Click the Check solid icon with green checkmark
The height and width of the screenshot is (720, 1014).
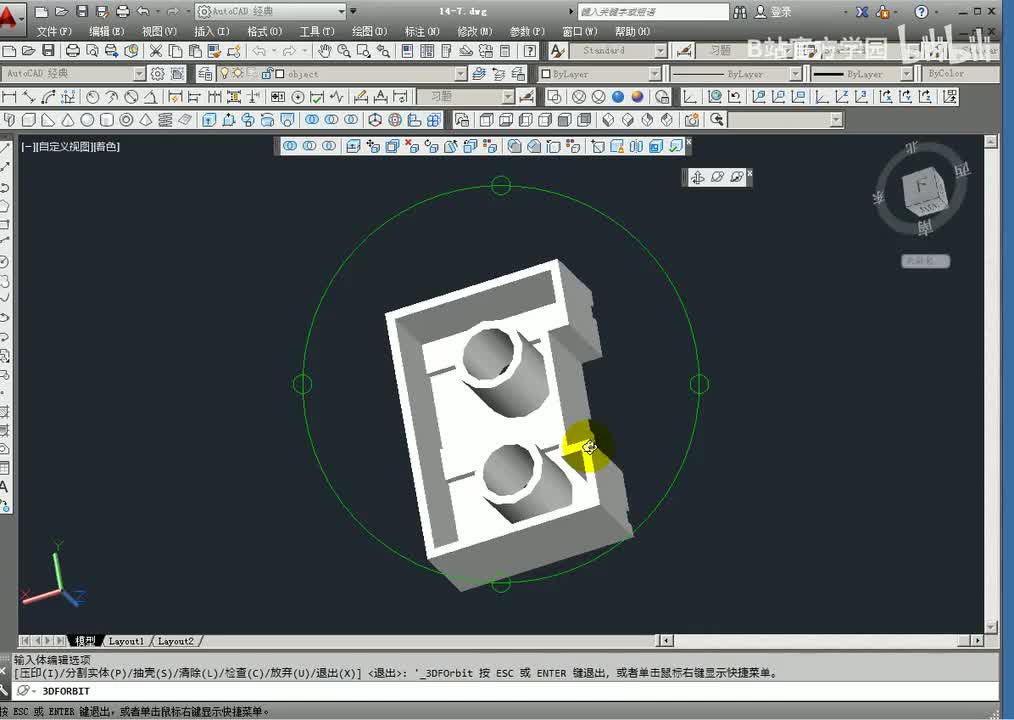click(676, 146)
